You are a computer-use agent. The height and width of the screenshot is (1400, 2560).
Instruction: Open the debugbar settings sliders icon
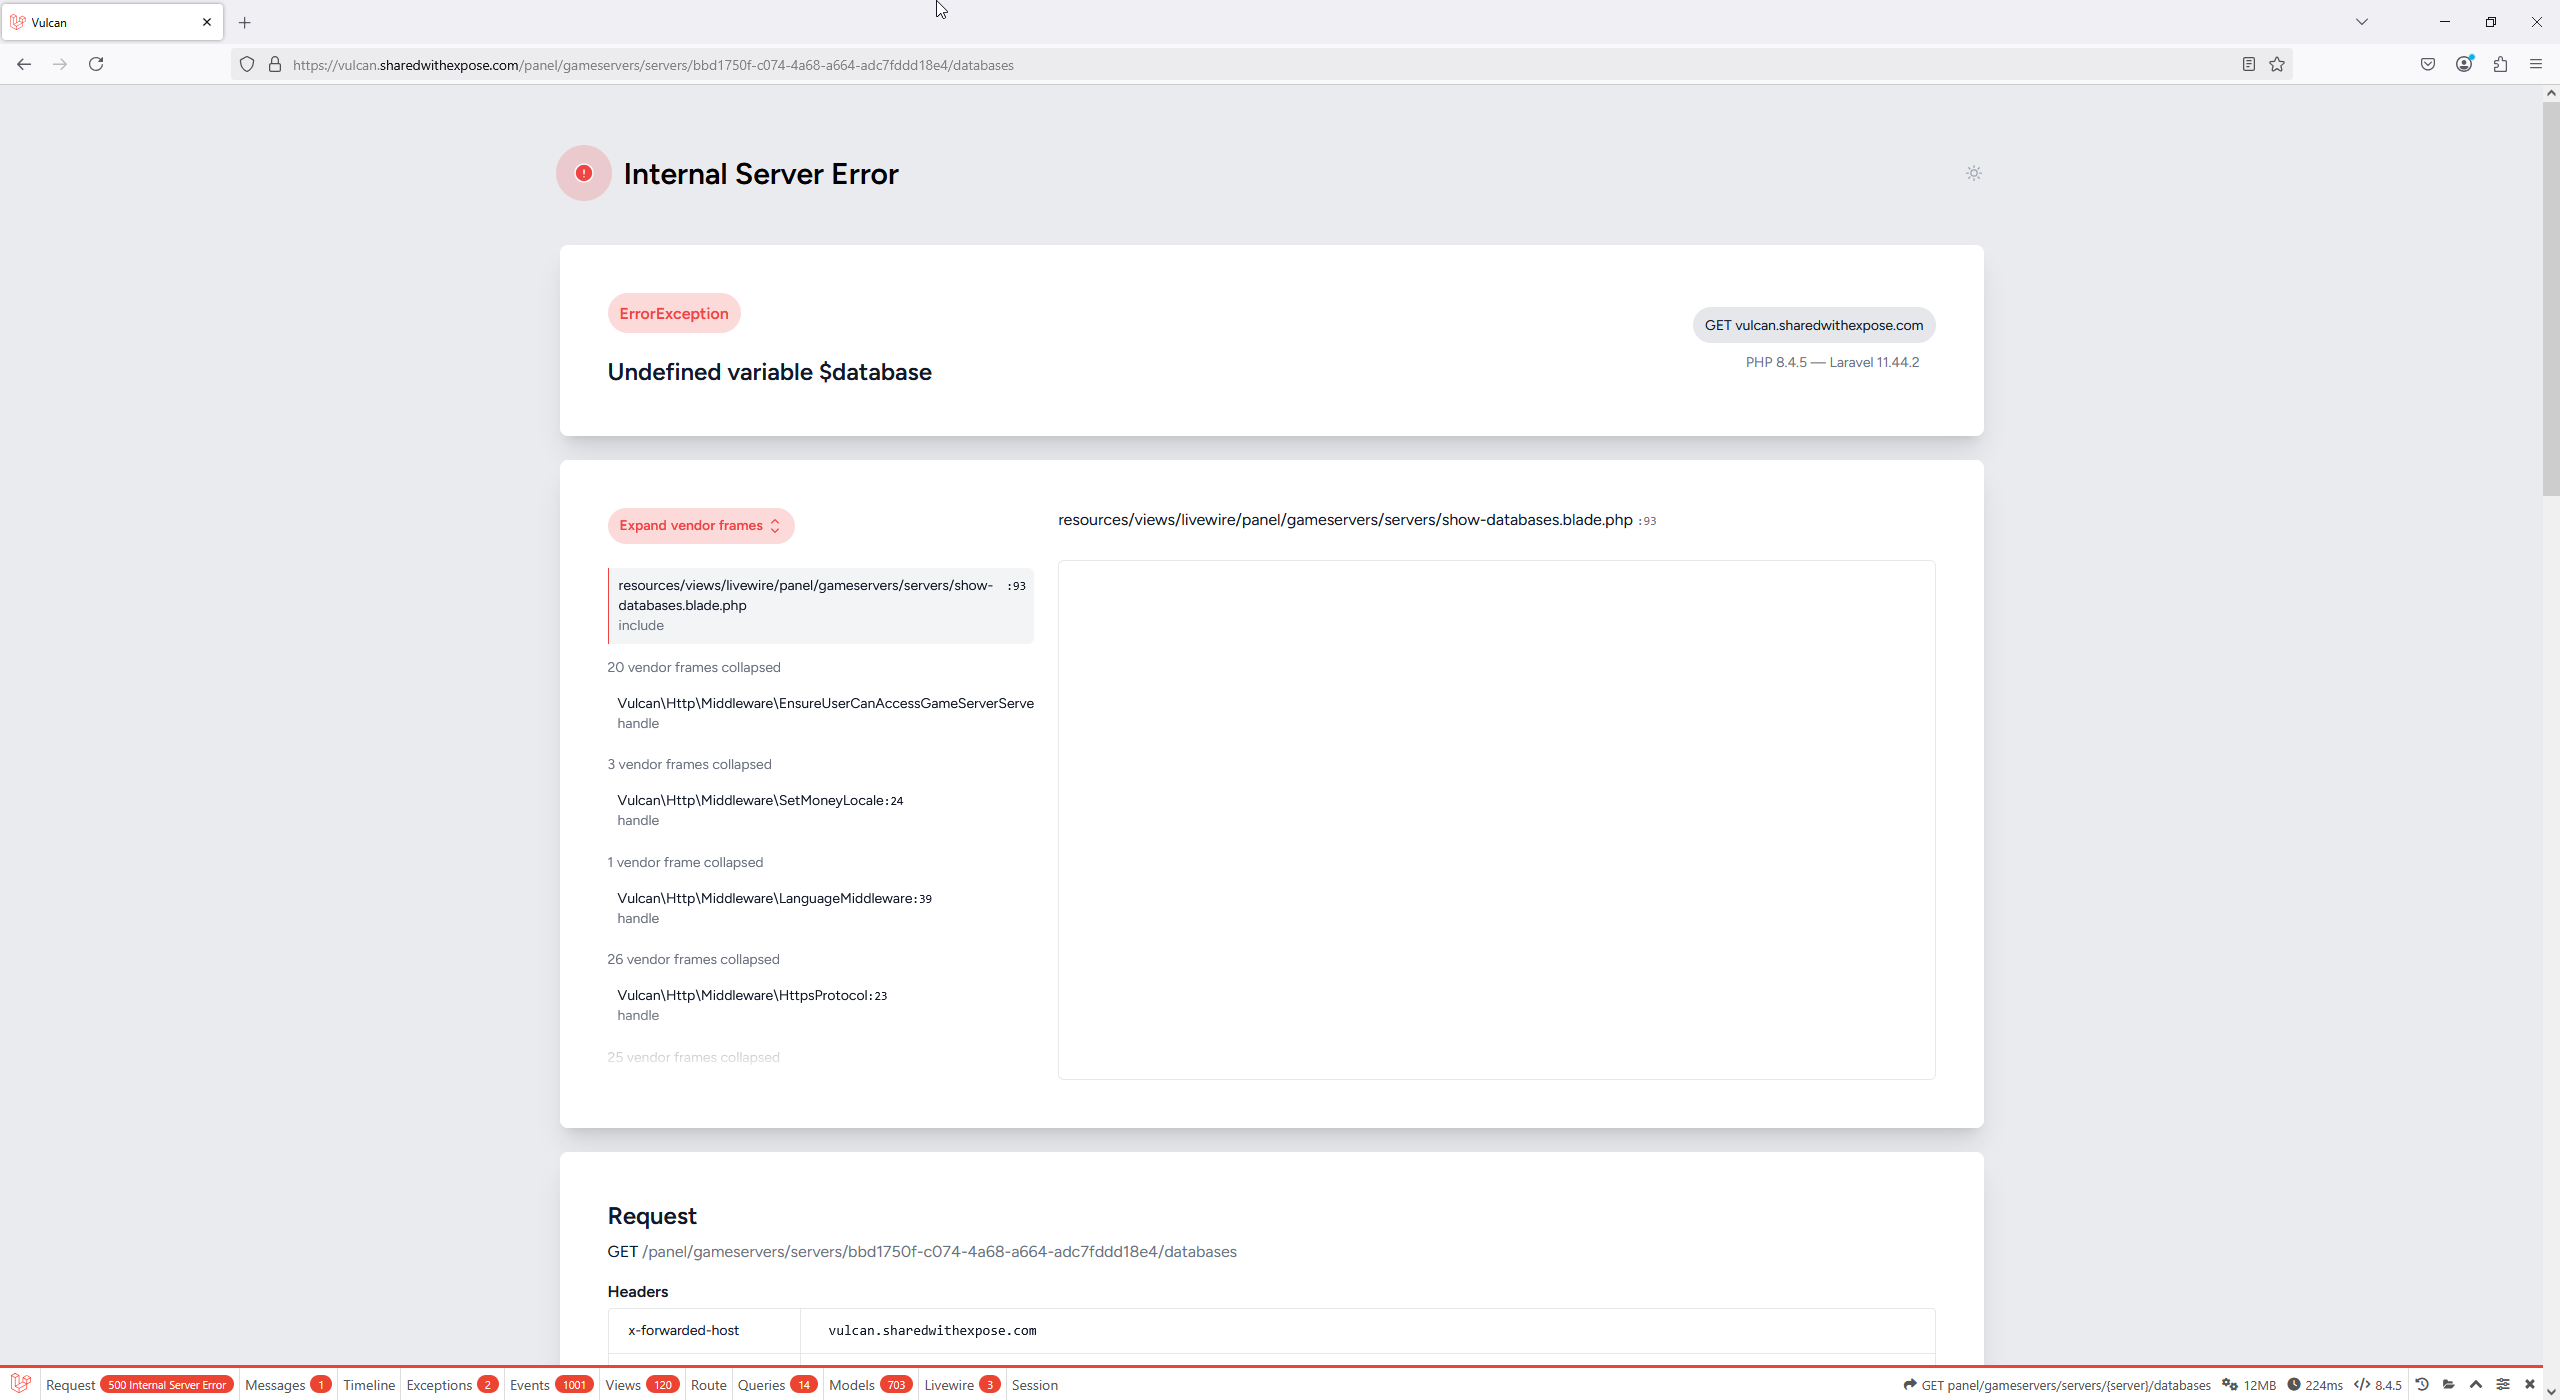pyautogui.click(x=2503, y=1385)
